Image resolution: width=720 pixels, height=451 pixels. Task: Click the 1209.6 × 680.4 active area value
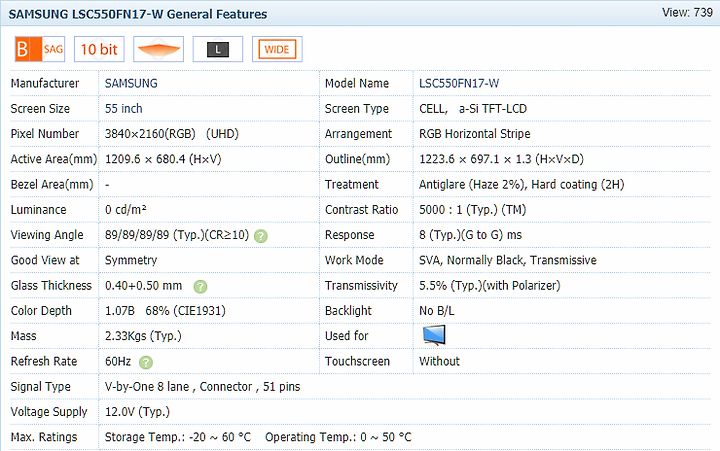pos(163,159)
